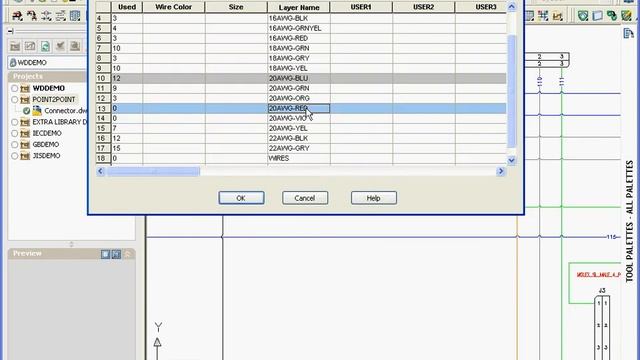Click the green linked-circles icon
Image resolution: width=640 pixels, height=360 pixels.
[x=612, y=16]
